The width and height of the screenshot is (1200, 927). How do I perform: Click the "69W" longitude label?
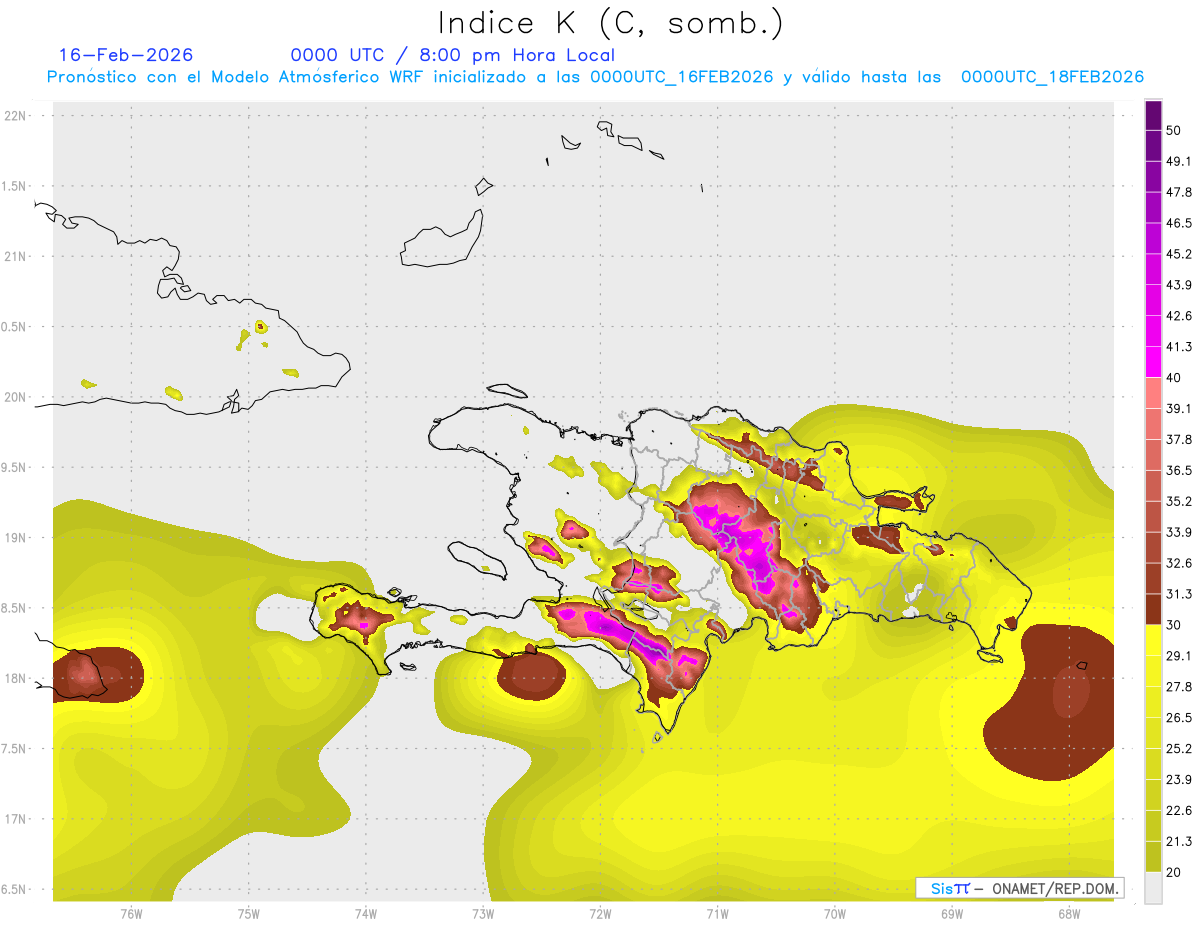click(x=952, y=914)
